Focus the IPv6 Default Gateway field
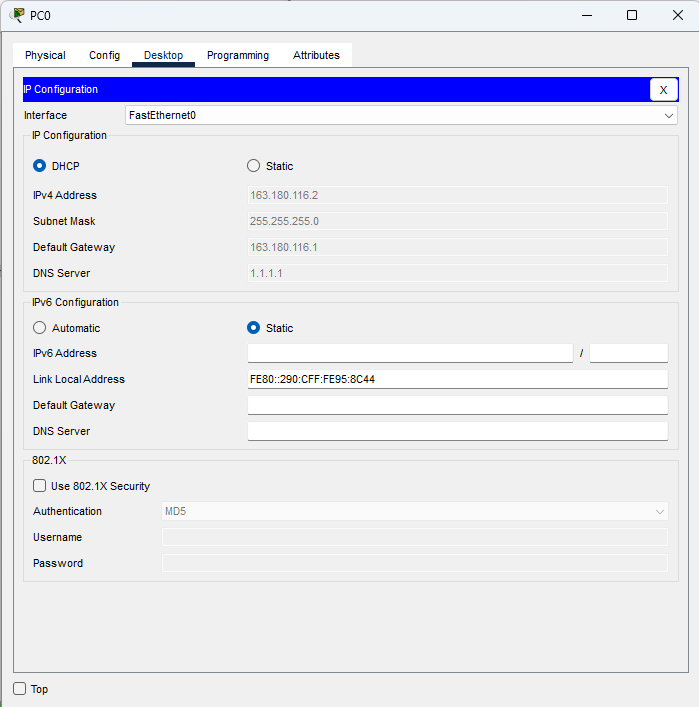Viewport: 699px width, 707px height. (457, 405)
